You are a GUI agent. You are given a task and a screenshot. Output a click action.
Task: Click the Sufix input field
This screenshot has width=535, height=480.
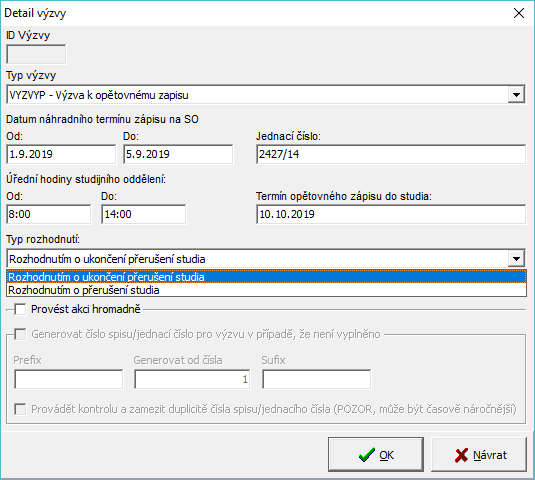[x=317, y=379]
